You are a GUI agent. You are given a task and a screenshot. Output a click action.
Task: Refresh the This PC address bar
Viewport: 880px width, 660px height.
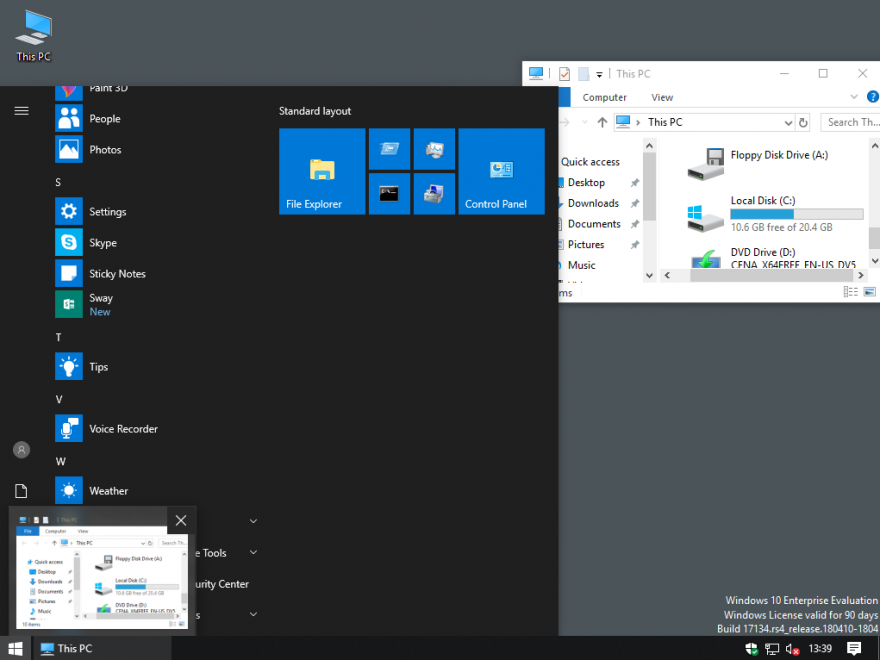point(803,122)
